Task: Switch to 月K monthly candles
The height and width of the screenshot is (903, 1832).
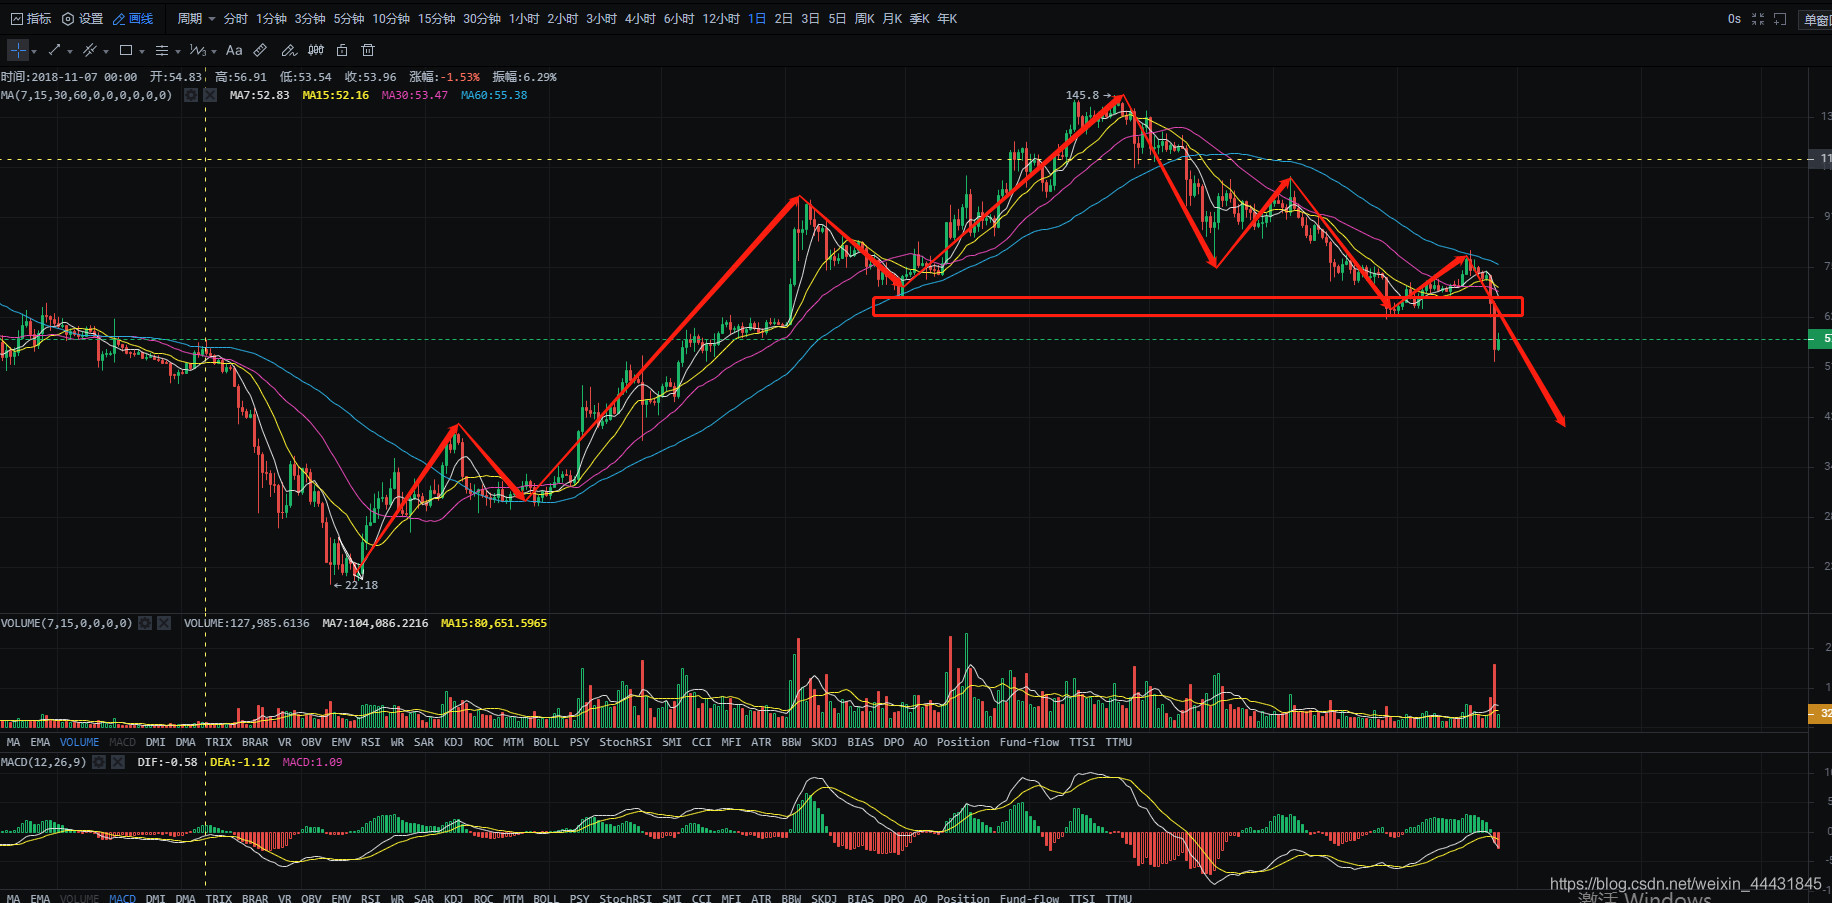Action: (x=892, y=19)
